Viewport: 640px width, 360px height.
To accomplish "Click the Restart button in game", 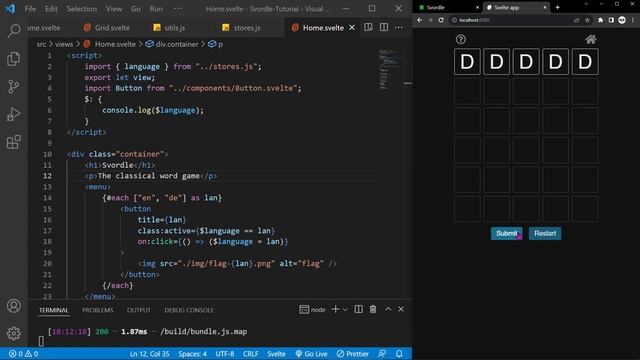I will pos(545,233).
